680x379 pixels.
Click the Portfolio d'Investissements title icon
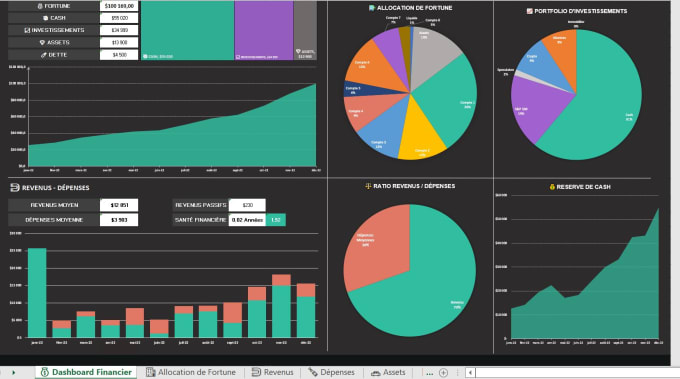click(x=530, y=11)
